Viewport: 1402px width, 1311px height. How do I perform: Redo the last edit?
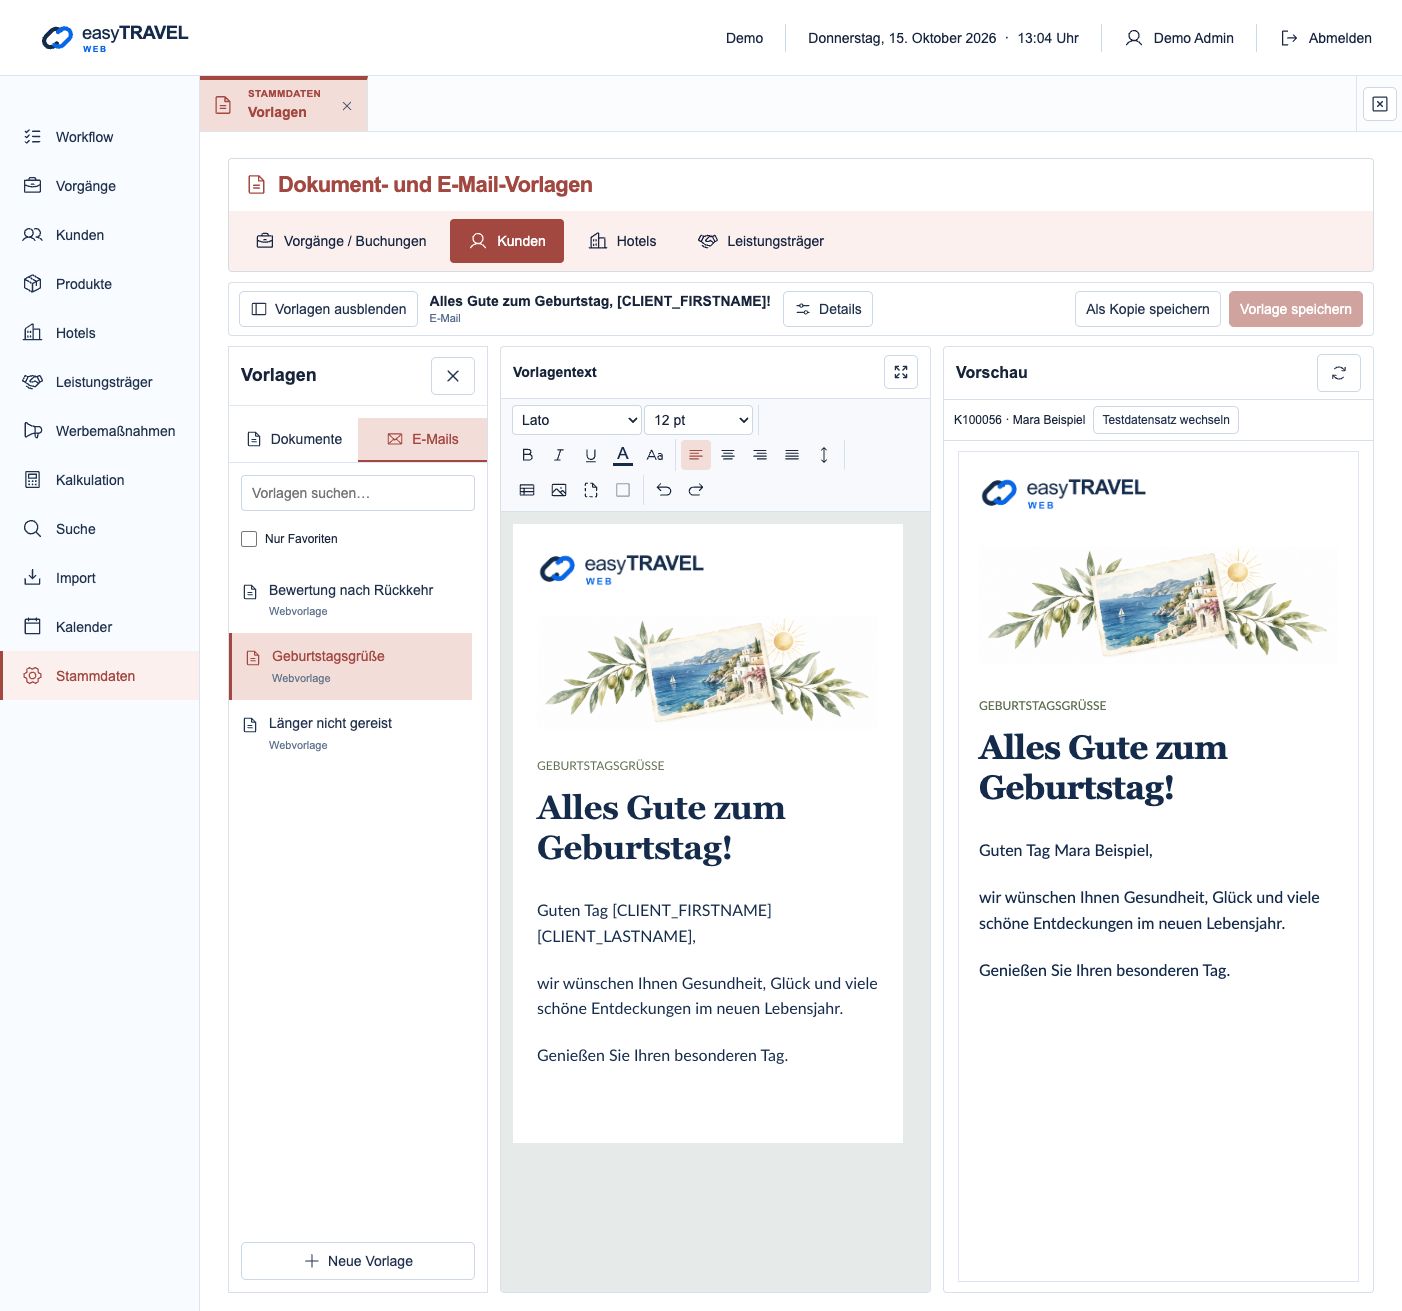[x=696, y=490]
